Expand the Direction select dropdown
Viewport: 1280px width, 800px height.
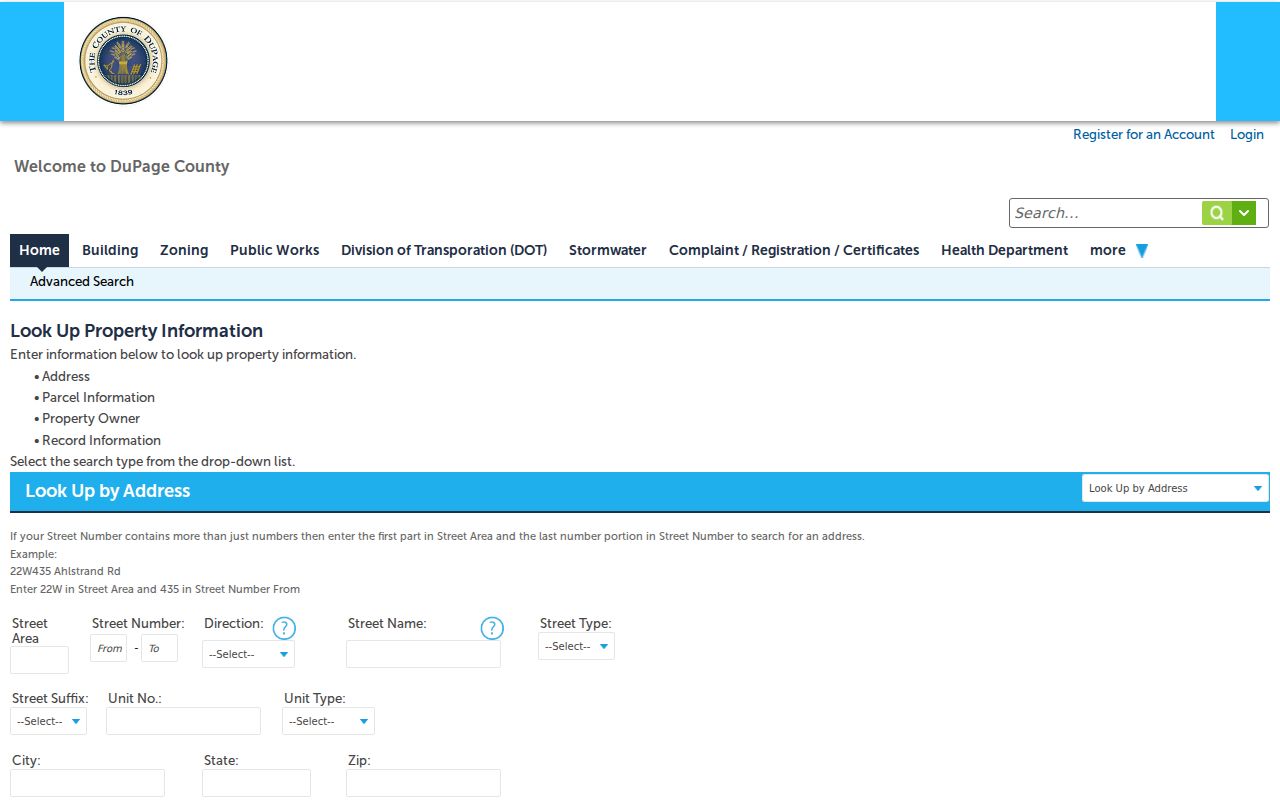coord(248,654)
